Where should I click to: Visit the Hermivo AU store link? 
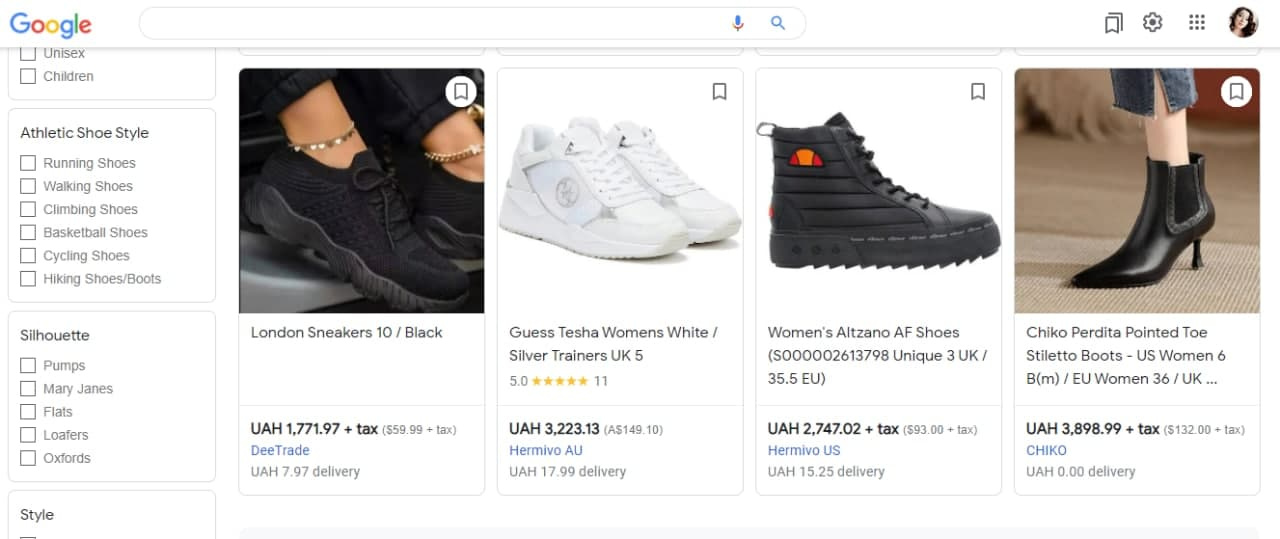[x=546, y=450]
